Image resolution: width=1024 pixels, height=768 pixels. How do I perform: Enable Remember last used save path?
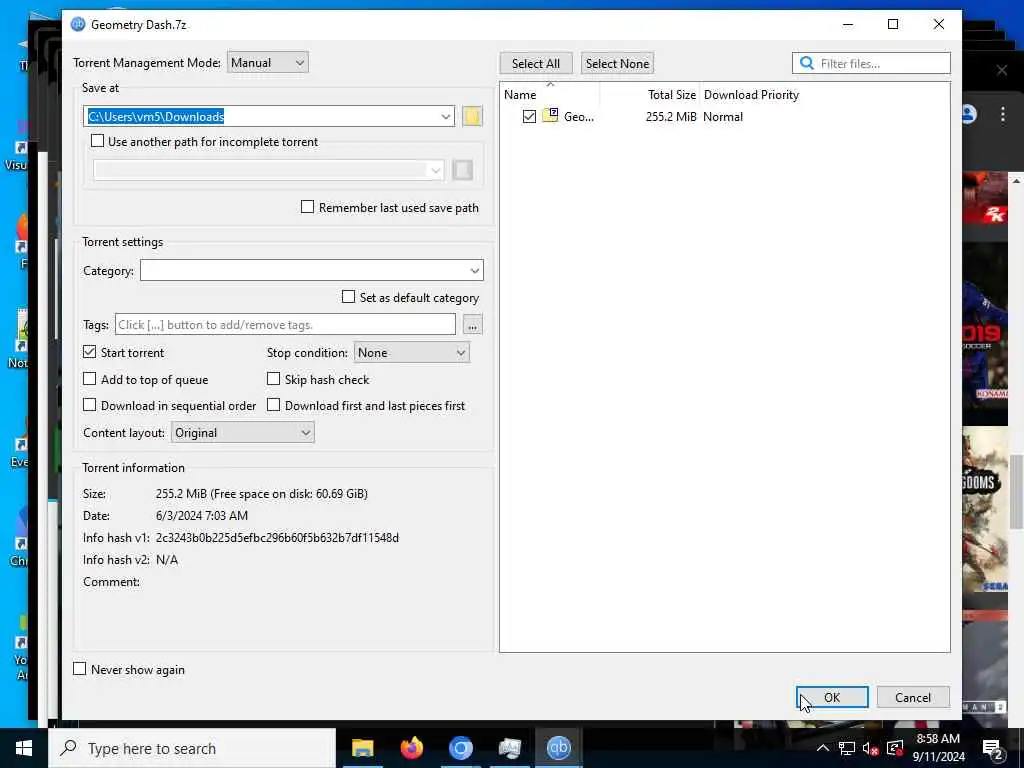tap(307, 207)
